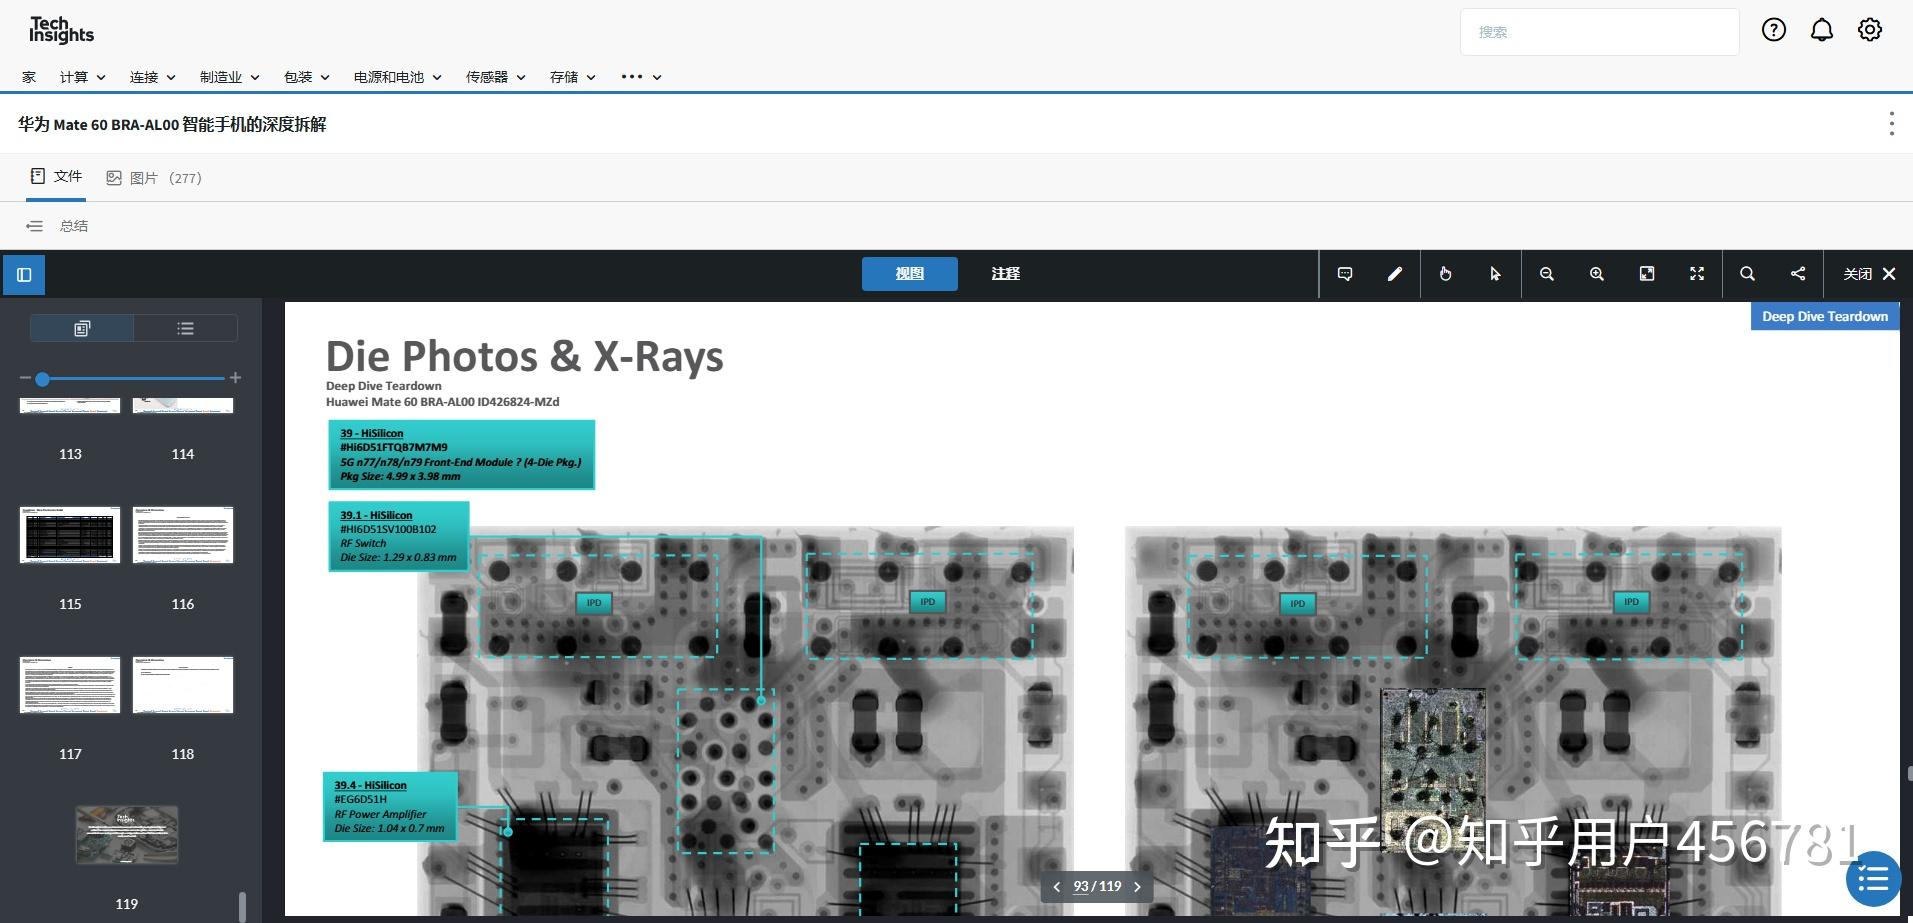Increase thumbnail size with plus icon
1913x923 pixels.
point(235,378)
